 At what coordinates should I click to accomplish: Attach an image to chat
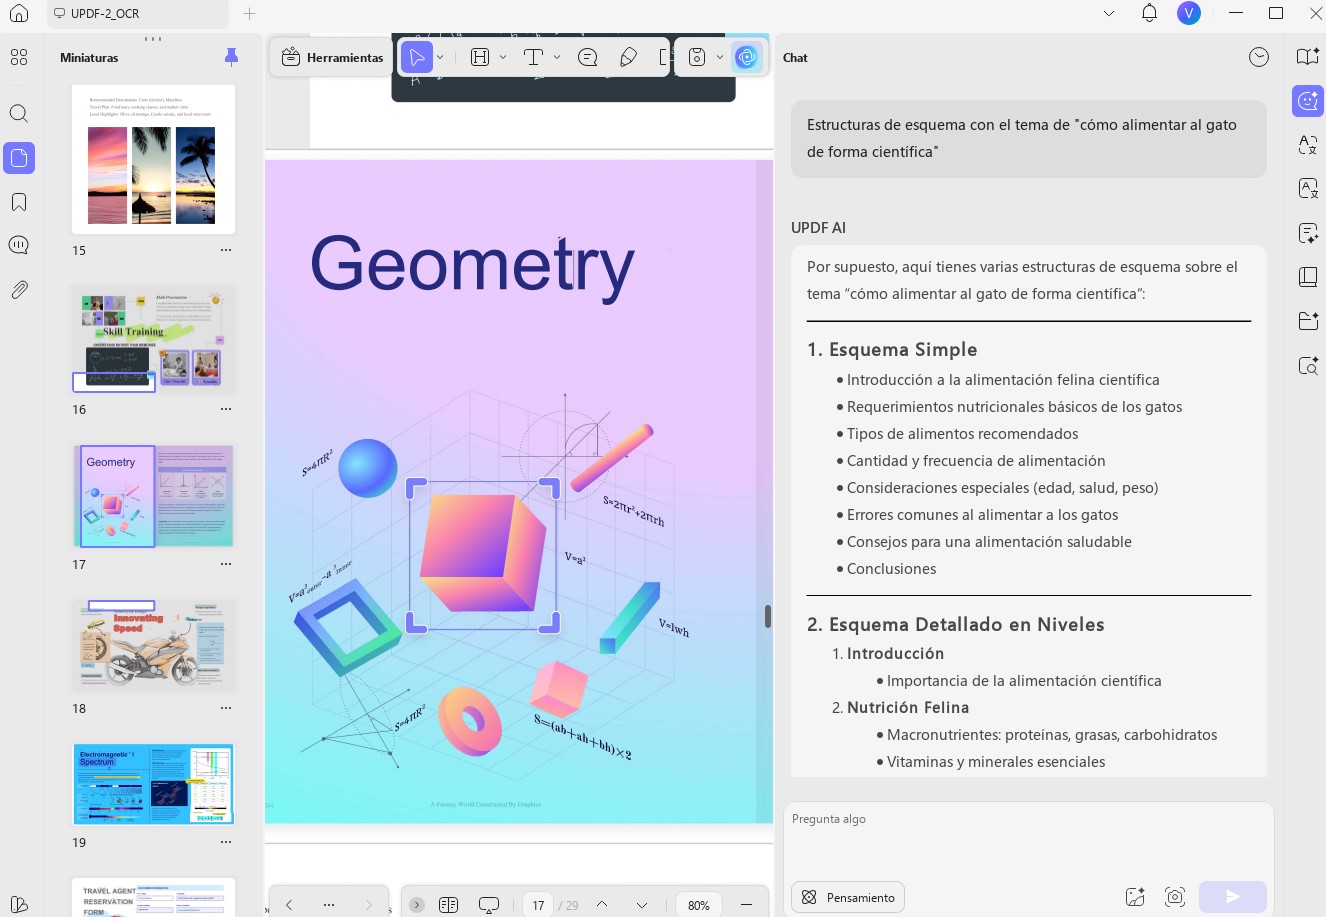coord(1135,897)
